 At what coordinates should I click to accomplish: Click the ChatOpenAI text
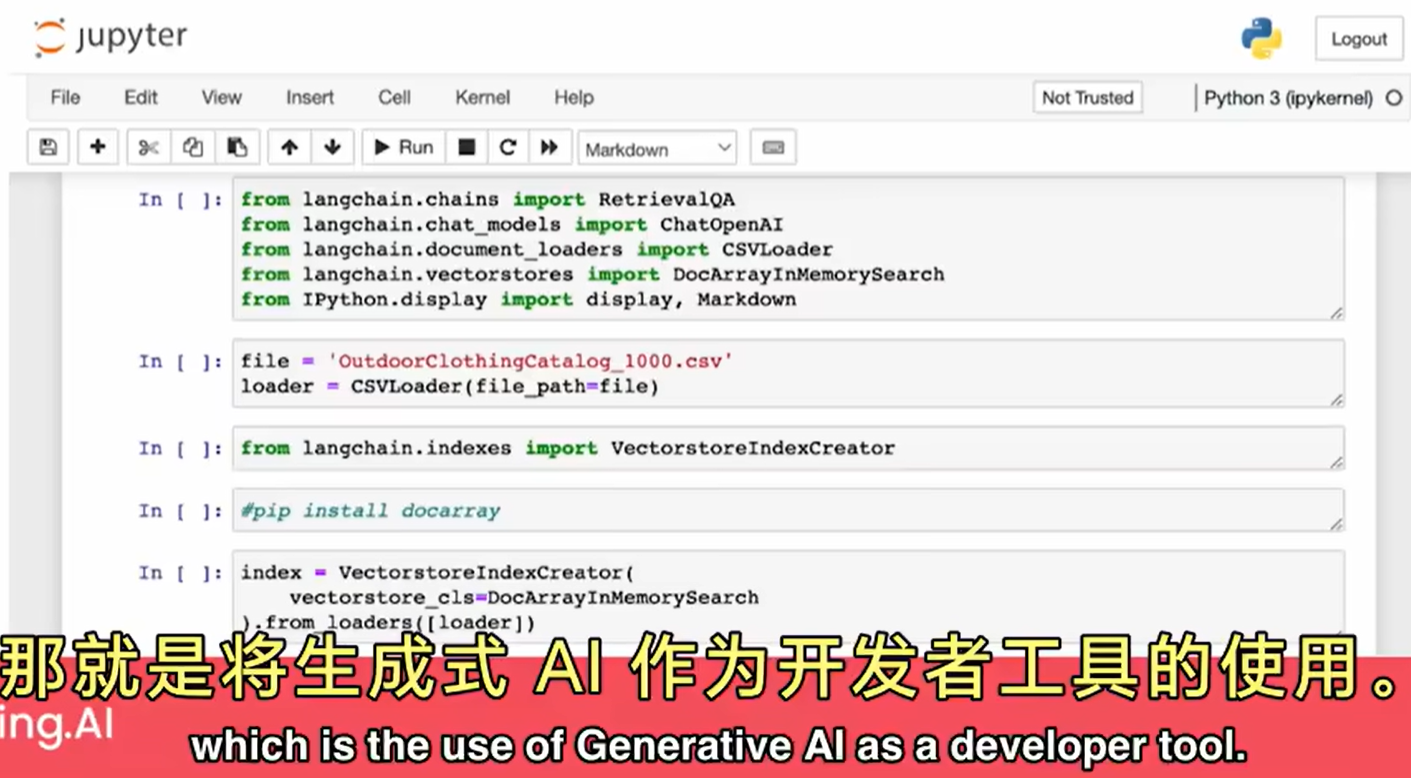point(721,225)
